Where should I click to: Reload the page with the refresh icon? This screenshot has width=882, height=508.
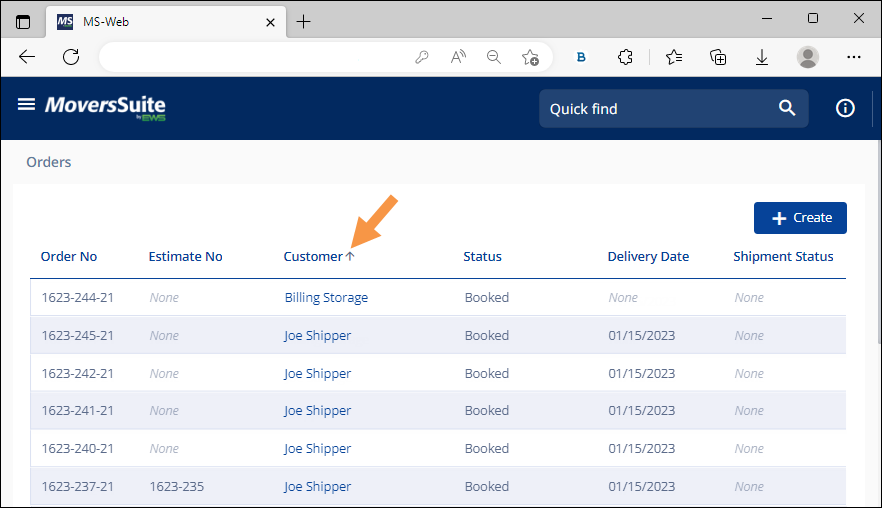pos(71,57)
